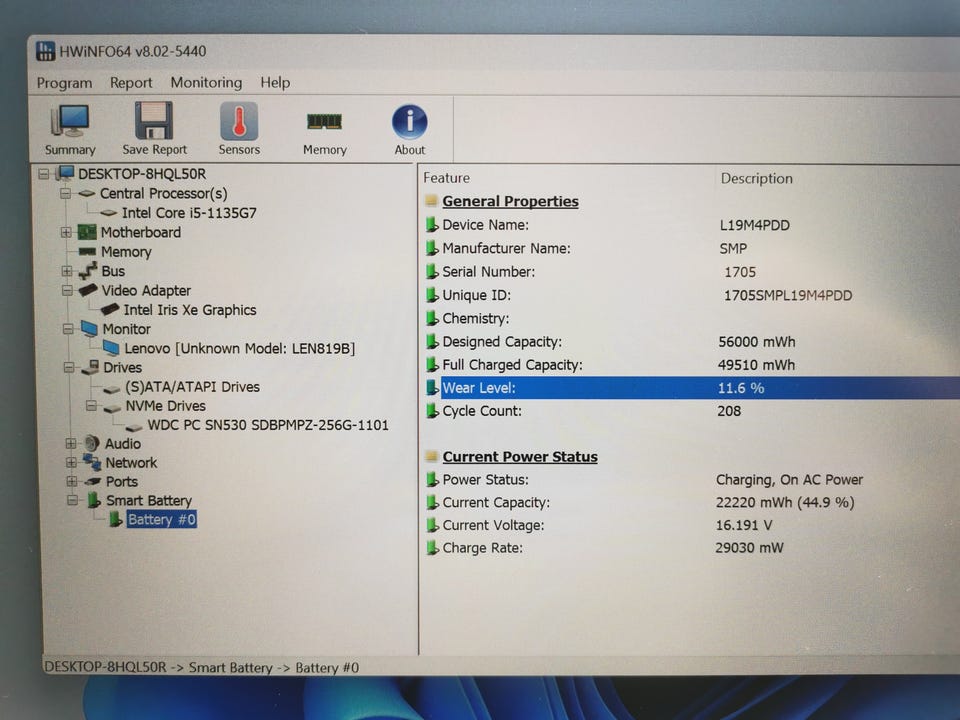
Task: Open the Program menu
Action: tap(64, 83)
